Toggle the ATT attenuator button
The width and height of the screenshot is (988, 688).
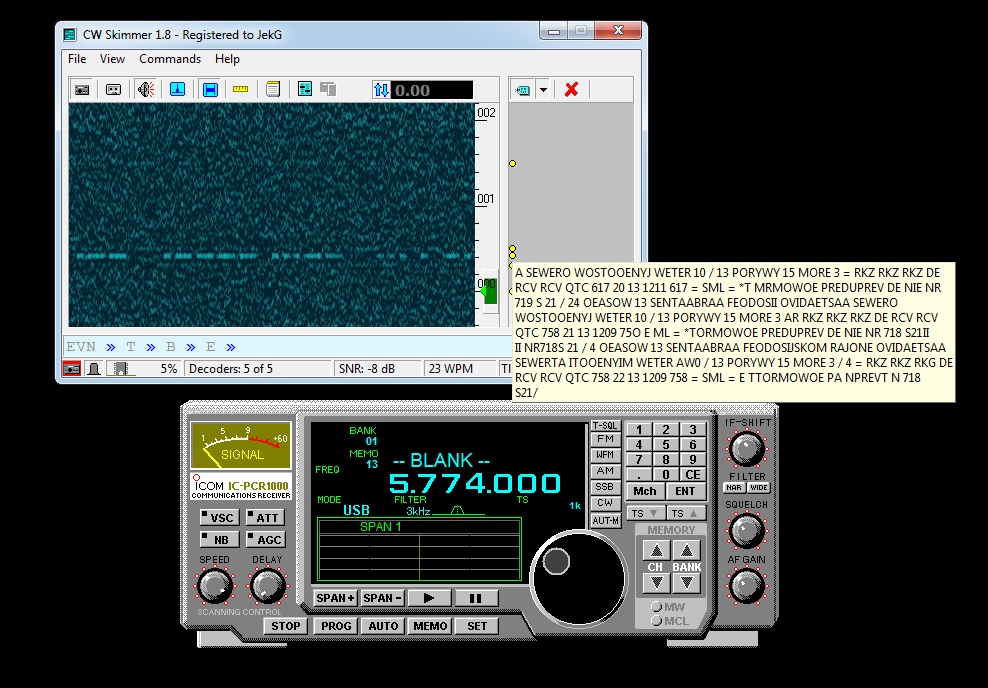[x=265, y=518]
